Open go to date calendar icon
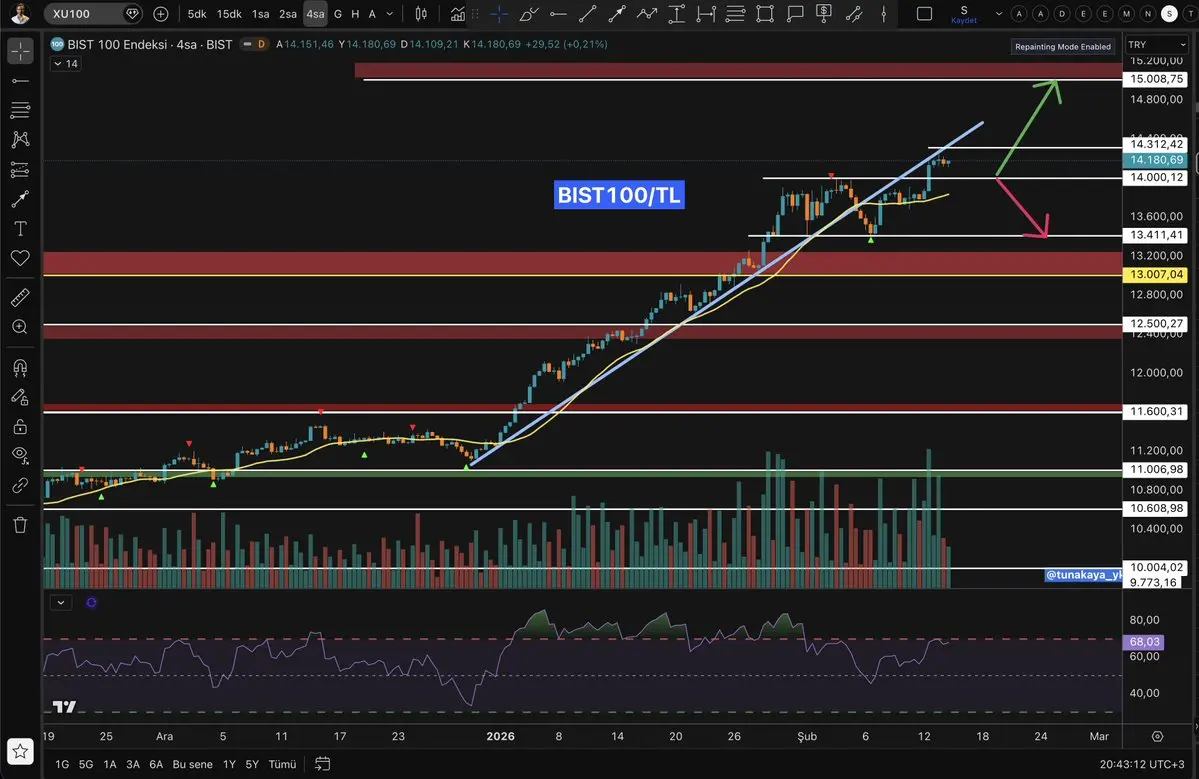The height and width of the screenshot is (779, 1199). click(323, 764)
